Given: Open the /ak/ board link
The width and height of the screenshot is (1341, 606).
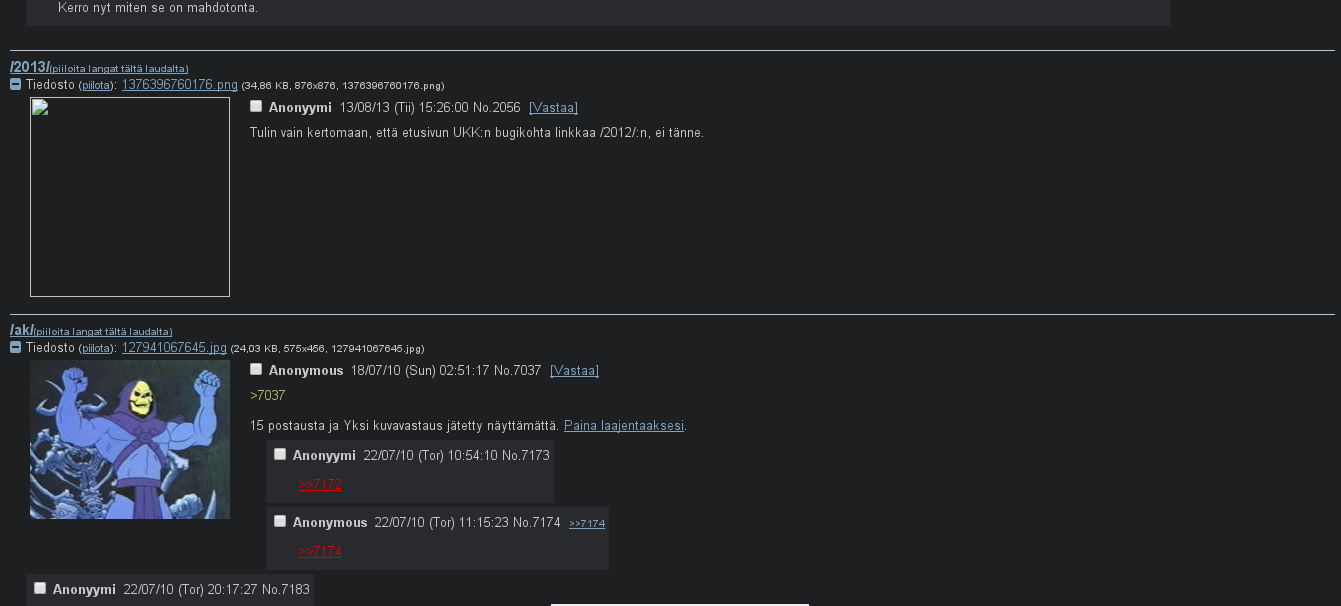Looking at the screenshot, I should 21,330.
